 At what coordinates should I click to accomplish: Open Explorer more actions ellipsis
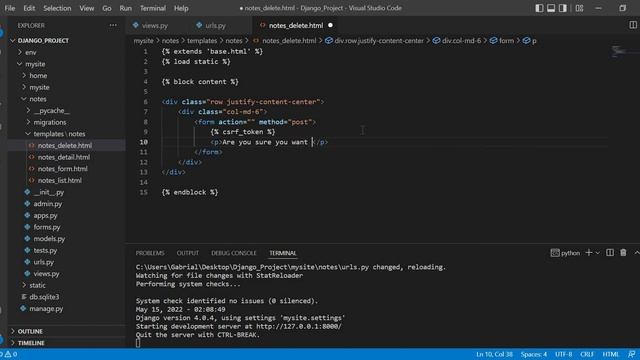click(x=113, y=25)
